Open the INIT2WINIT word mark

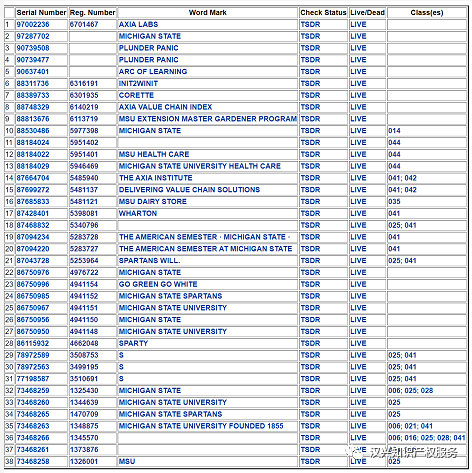(138, 83)
